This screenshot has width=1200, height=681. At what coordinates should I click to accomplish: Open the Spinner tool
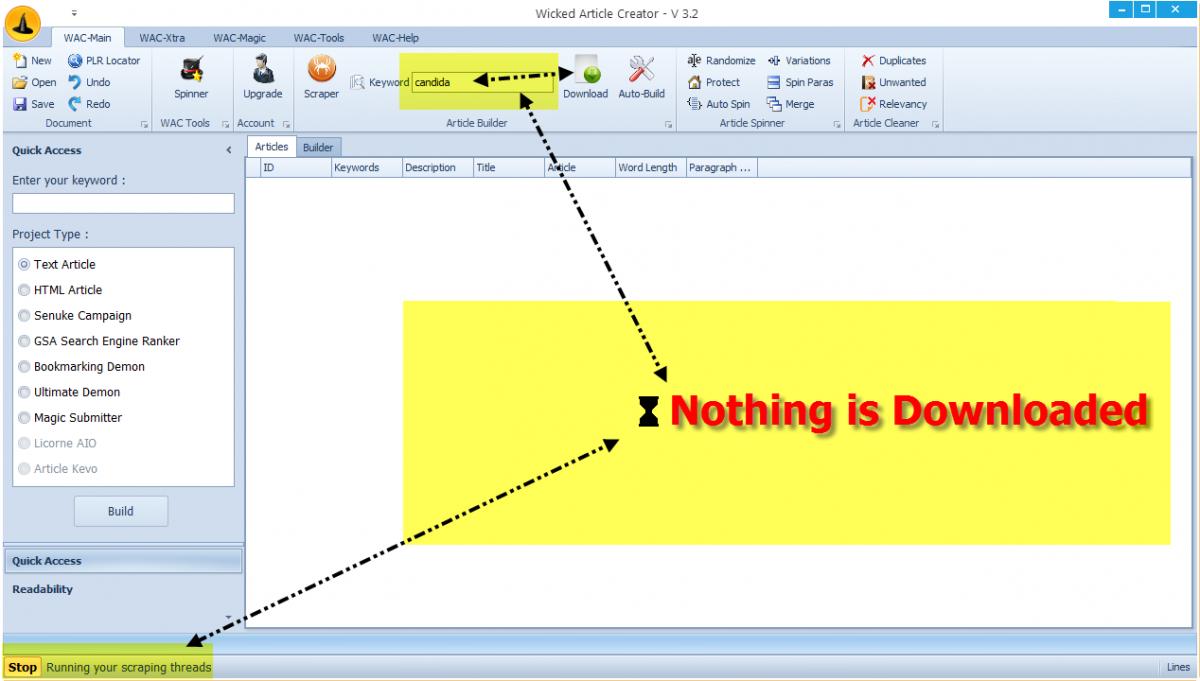[x=191, y=78]
